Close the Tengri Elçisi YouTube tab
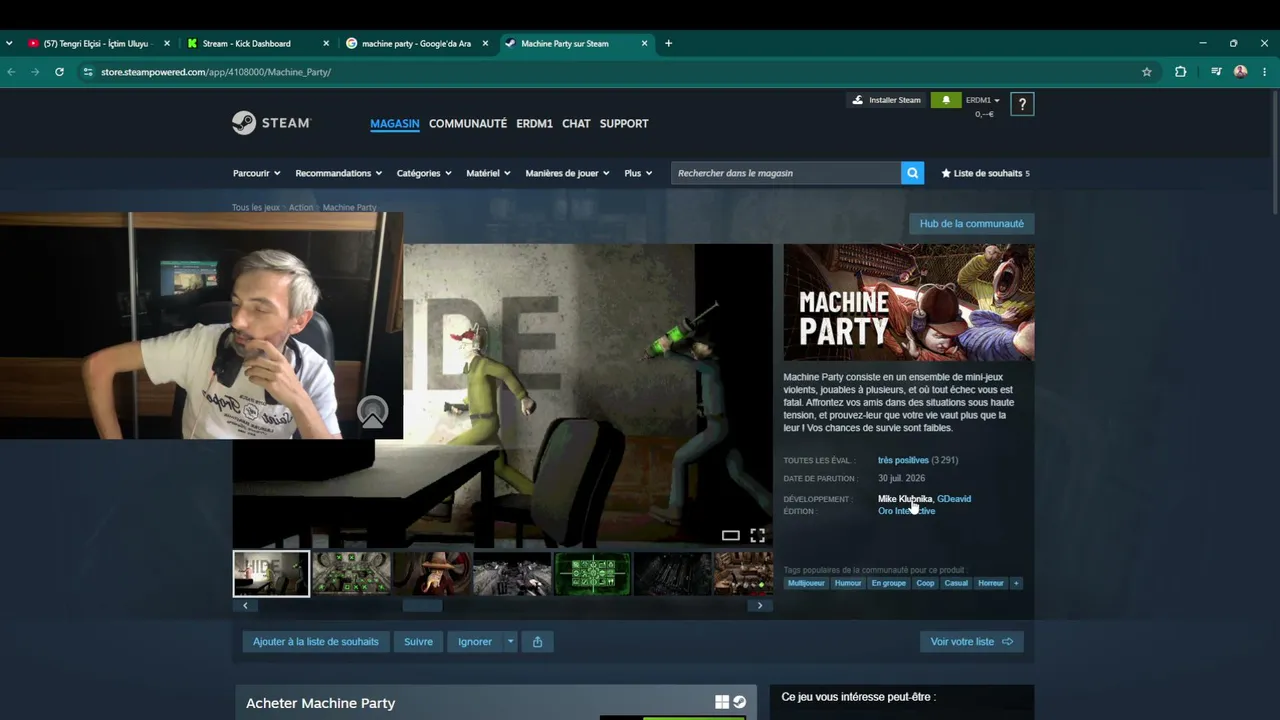Screen dimensions: 1280x720 [x=167, y=43]
